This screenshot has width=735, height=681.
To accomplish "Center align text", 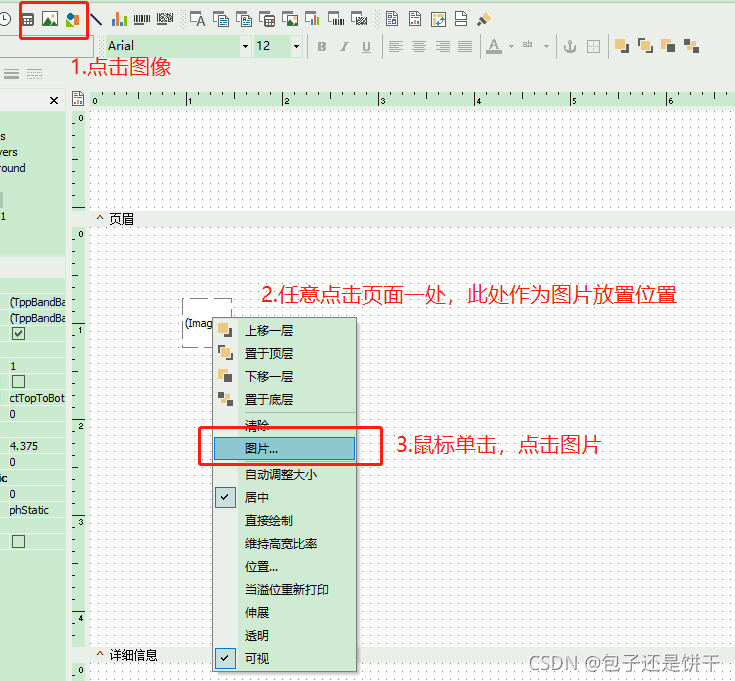I will pos(419,46).
